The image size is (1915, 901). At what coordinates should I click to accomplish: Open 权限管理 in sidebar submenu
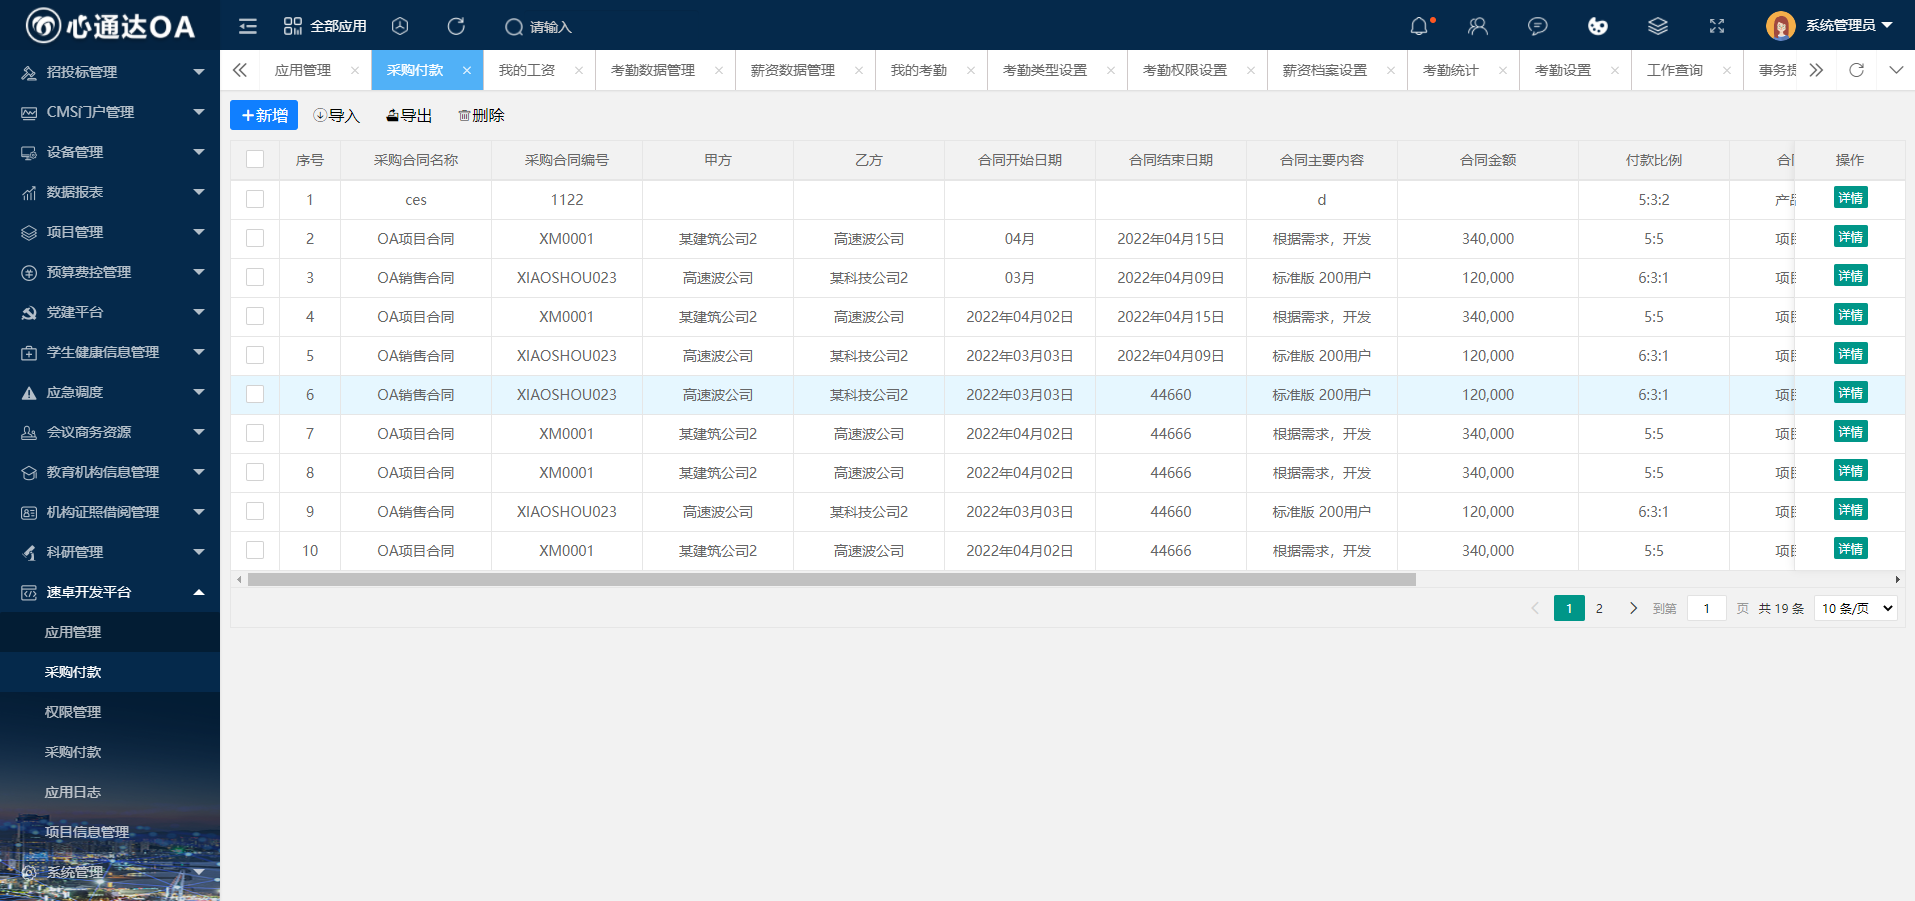click(x=110, y=712)
